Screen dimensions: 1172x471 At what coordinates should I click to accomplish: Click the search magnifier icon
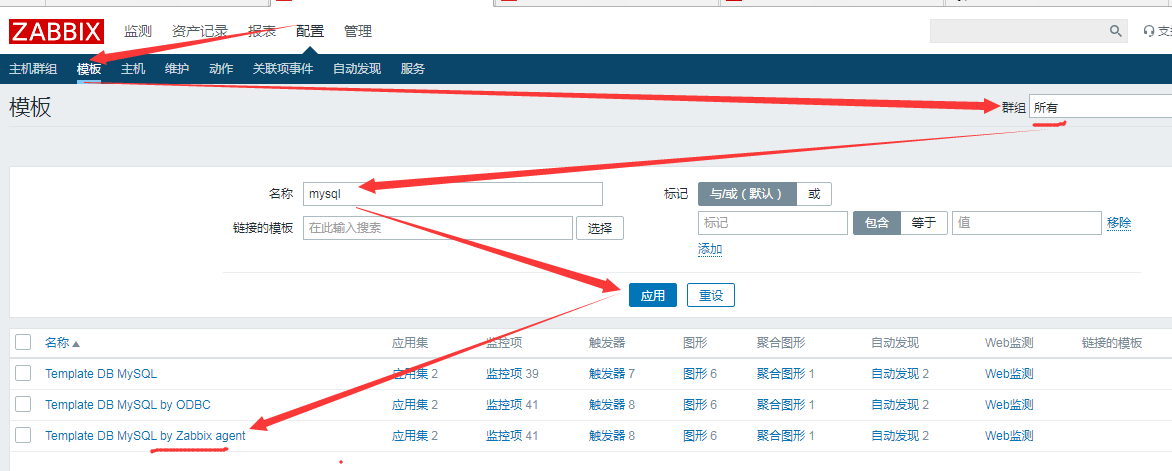1115,31
